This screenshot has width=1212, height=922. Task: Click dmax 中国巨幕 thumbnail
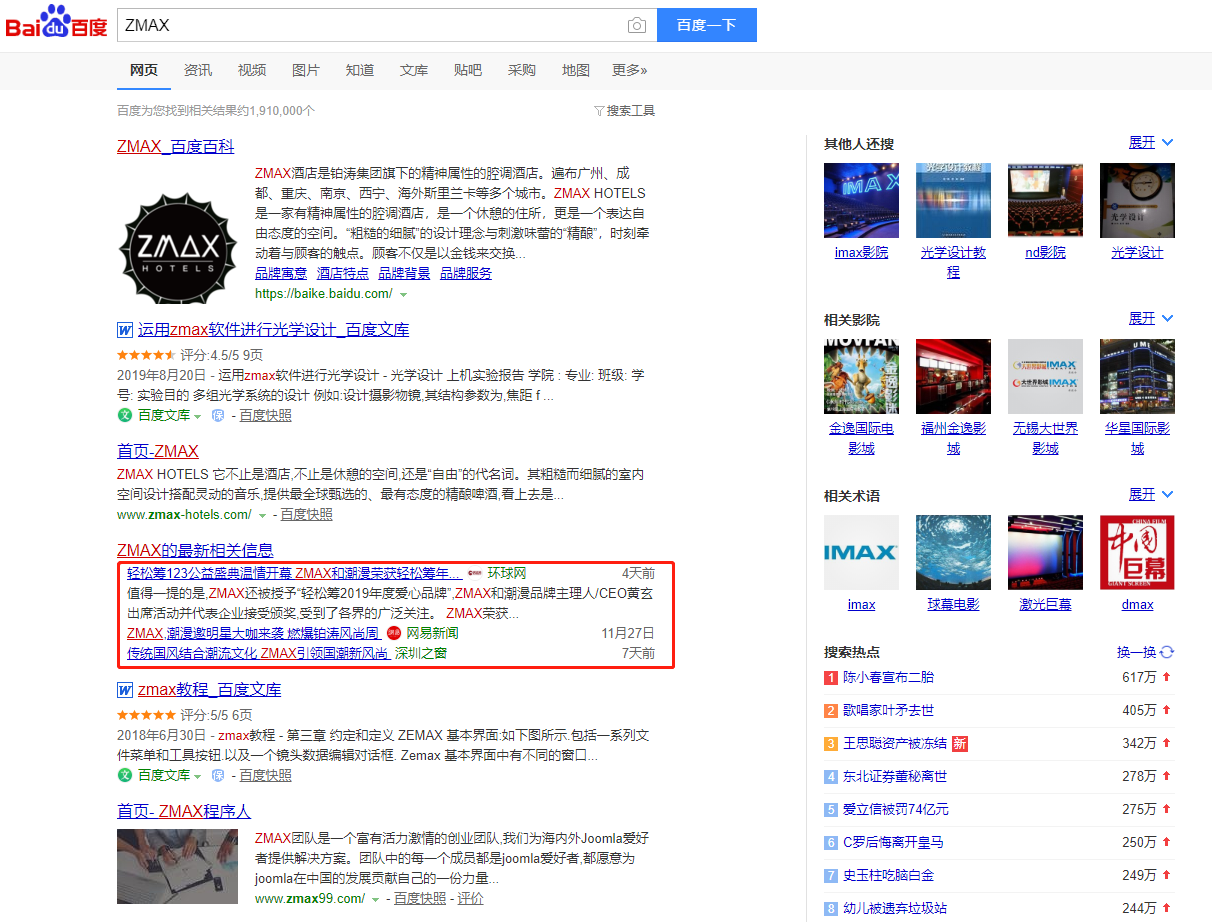(1137, 552)
